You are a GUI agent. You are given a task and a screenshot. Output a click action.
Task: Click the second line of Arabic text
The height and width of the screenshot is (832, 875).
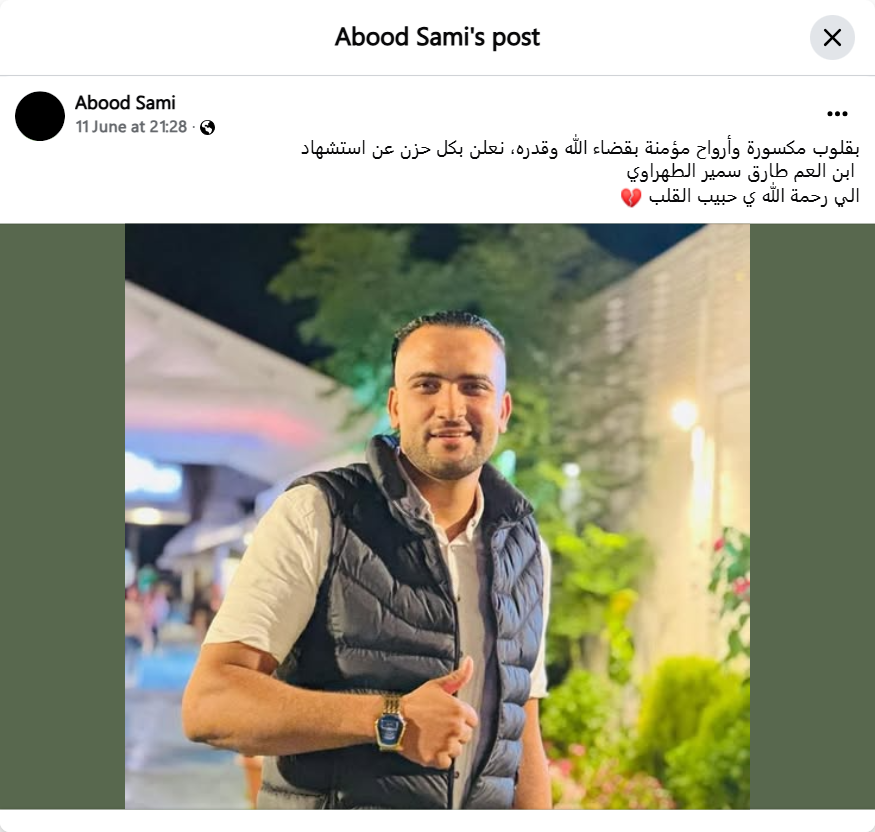click(x=741, y=172)
